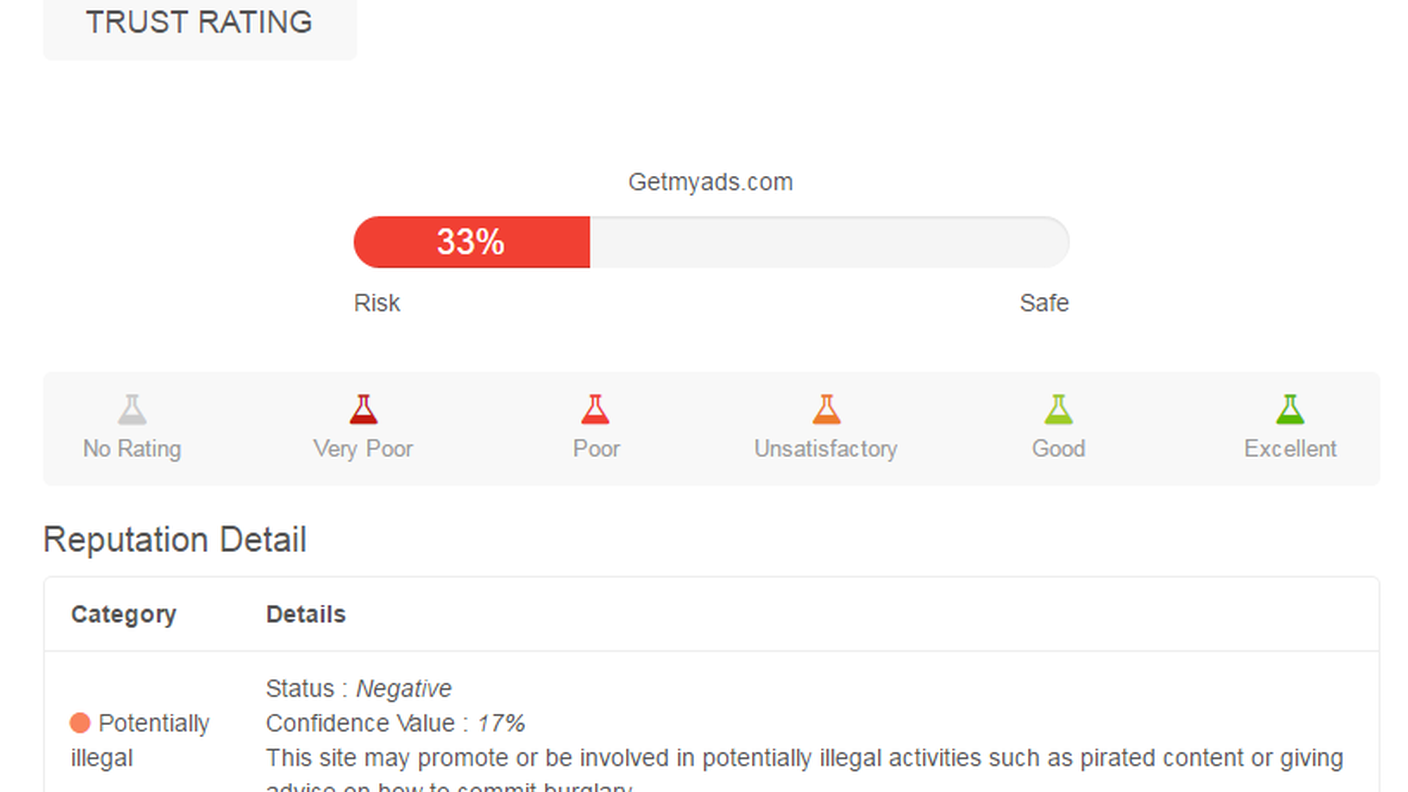Click the Safe label under the bar

click(1044, 303)
